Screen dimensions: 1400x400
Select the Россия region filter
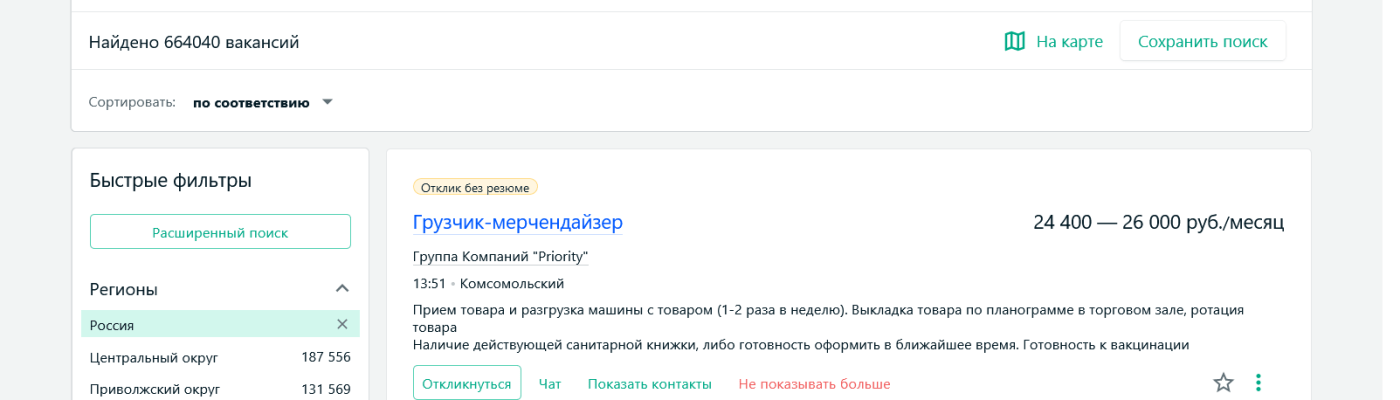coord(112,325)
